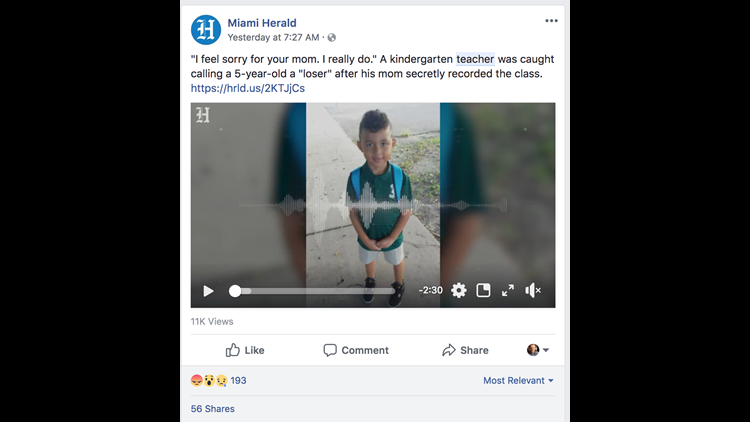
Task: Open video settings gear
Action: point(459,291)
